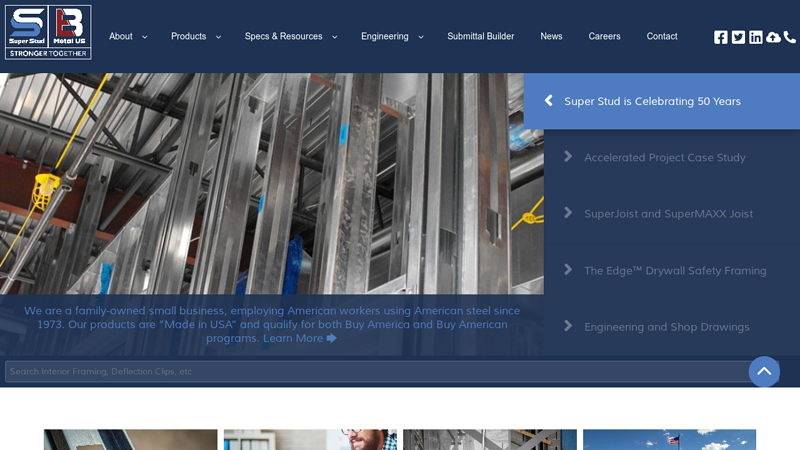Screen dimensions: 800x450
Task: Expand the Products dropdown menu
Action: pos(196,37)
